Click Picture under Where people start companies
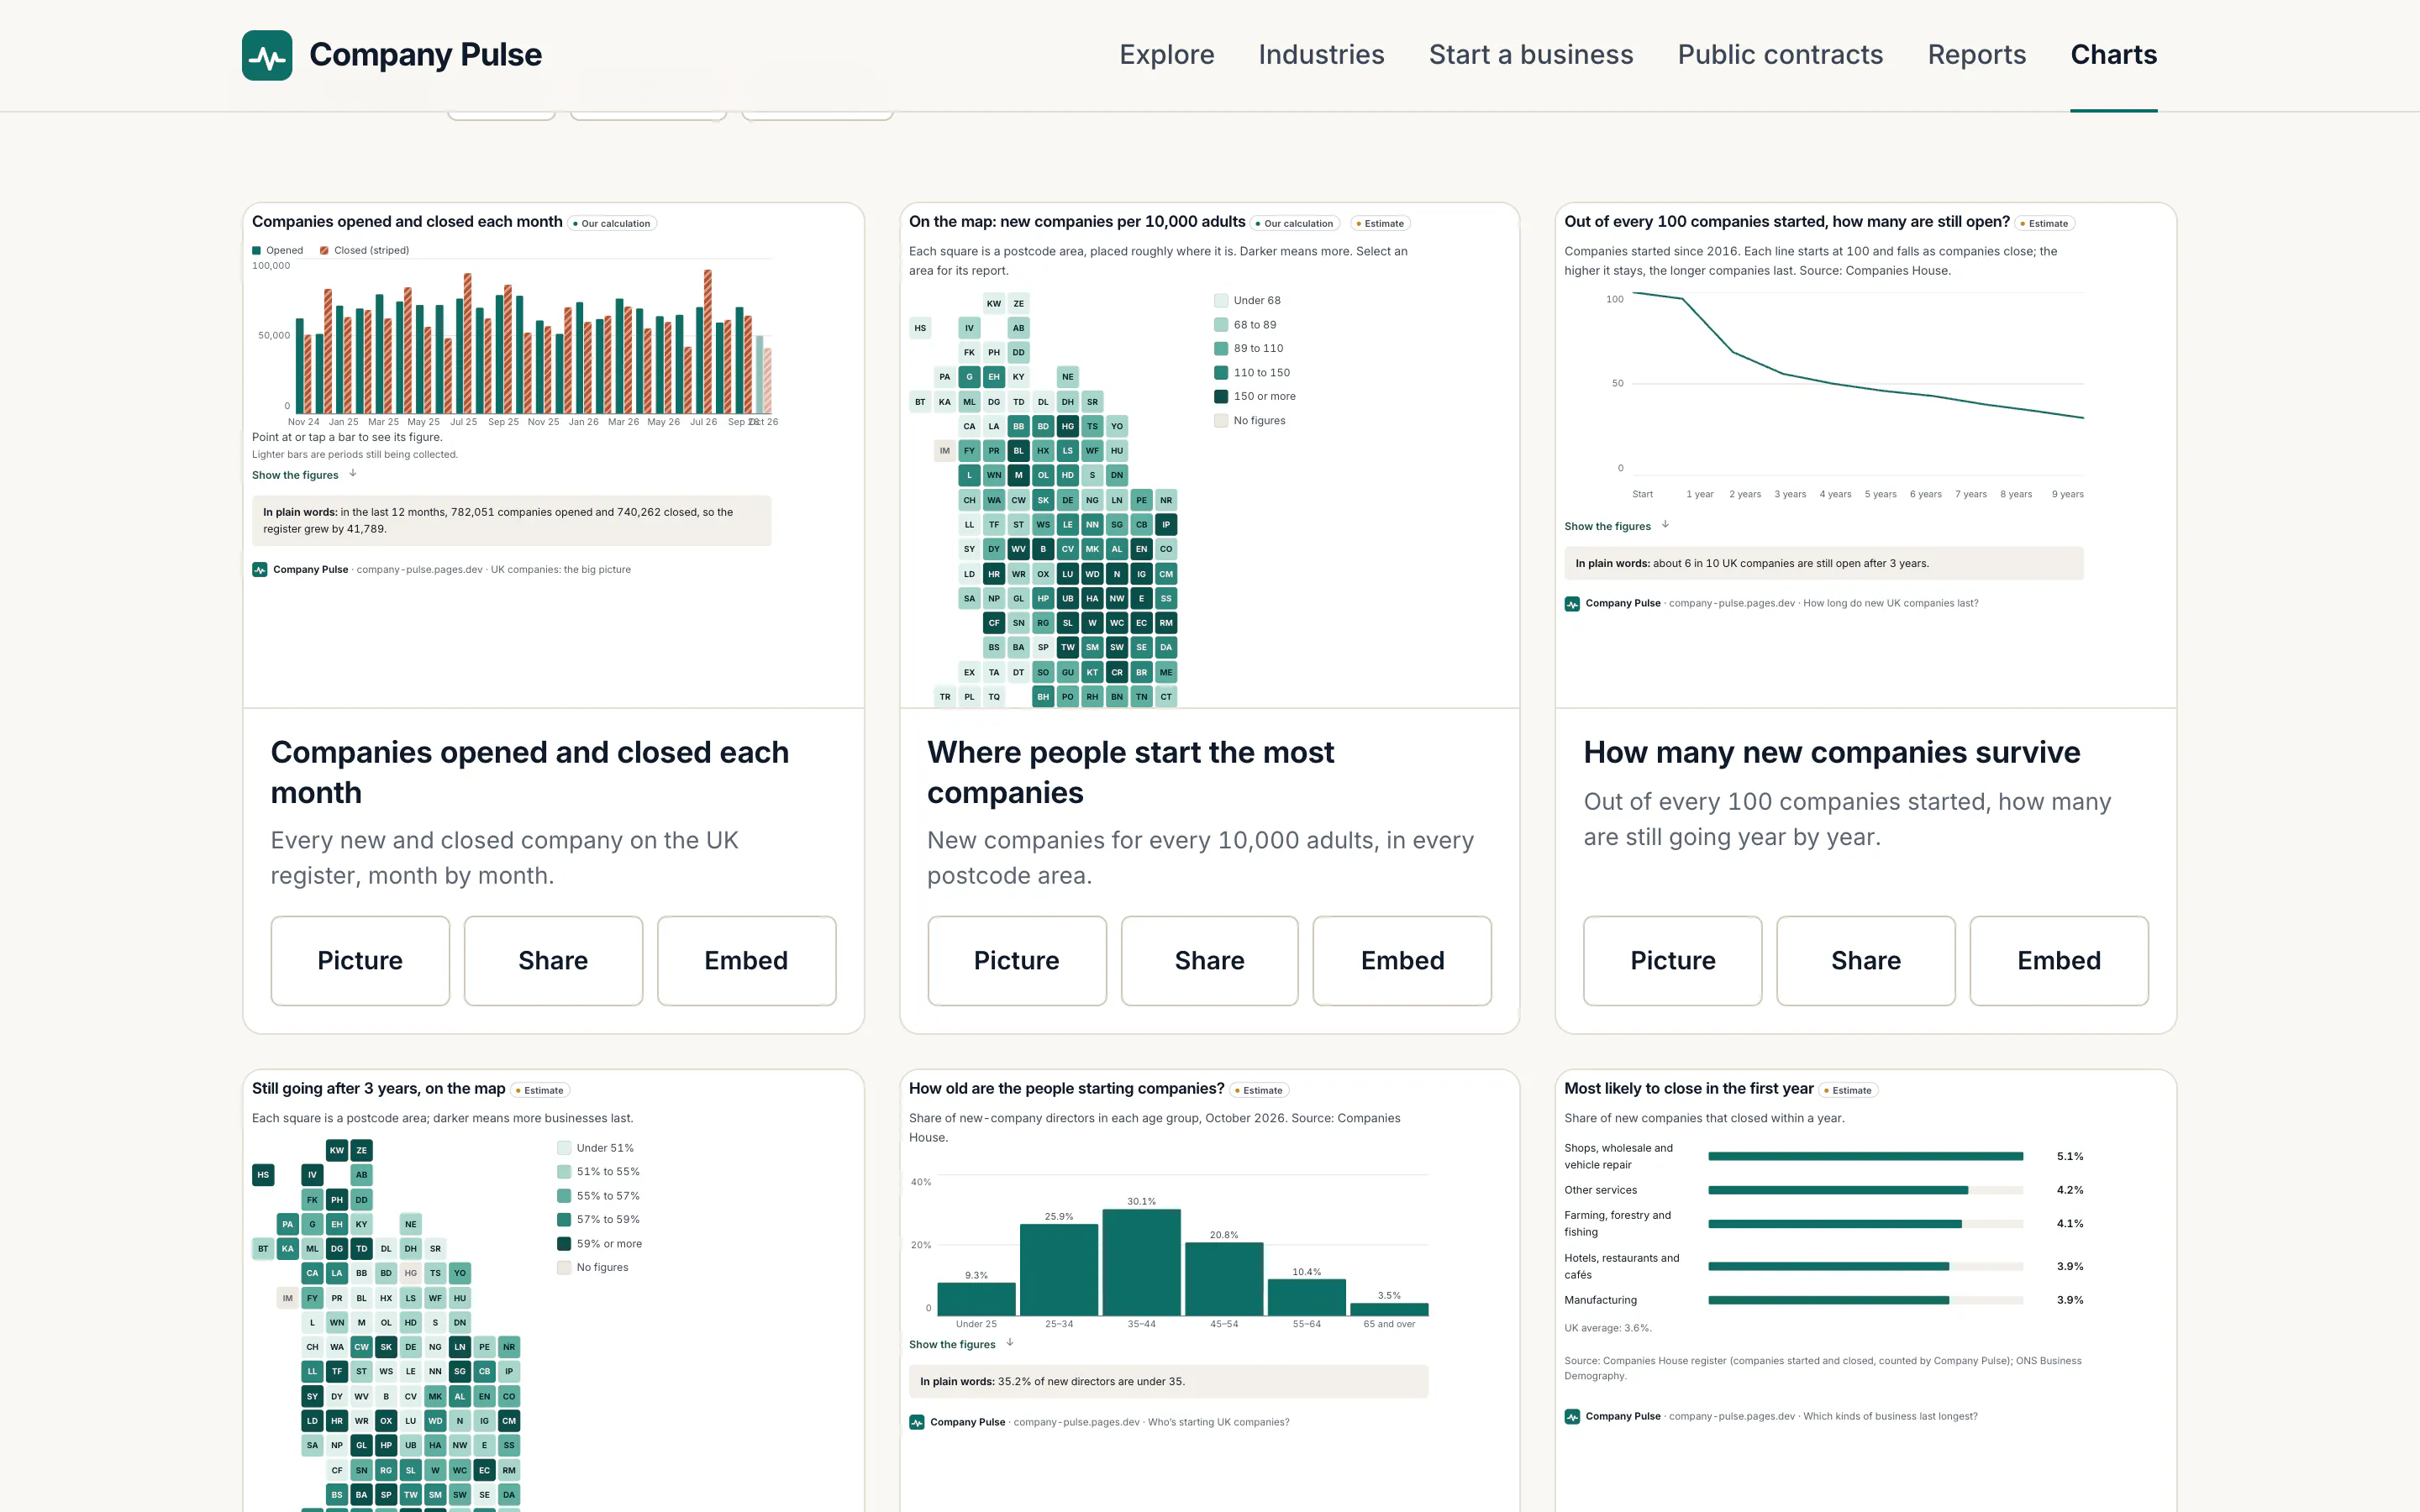This screenshot has width=2420, height=1512. 1017,960
